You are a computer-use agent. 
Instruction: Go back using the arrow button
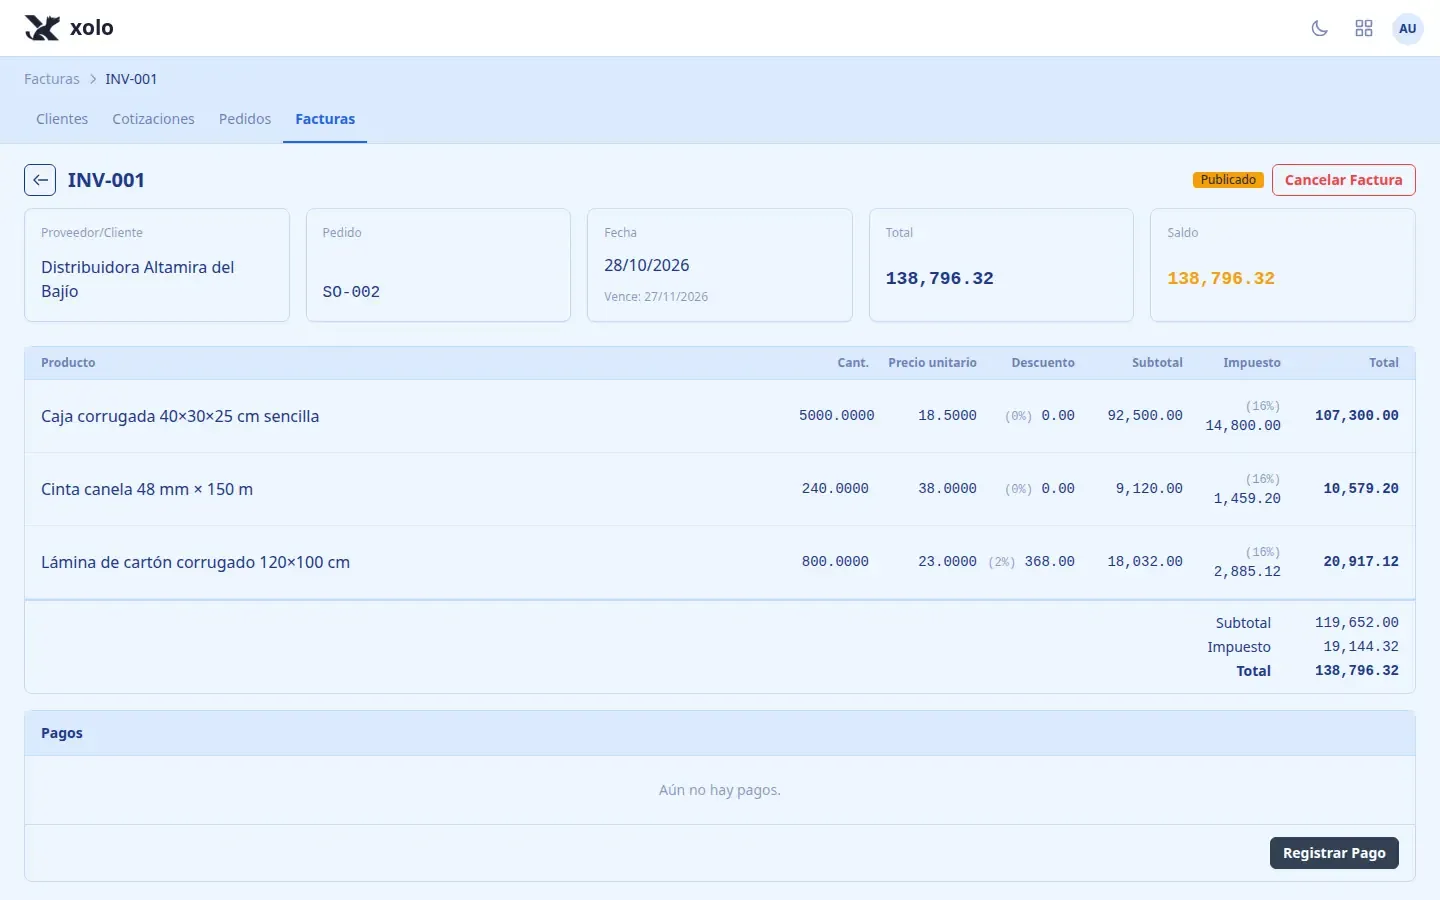click(x=40, y=180)
